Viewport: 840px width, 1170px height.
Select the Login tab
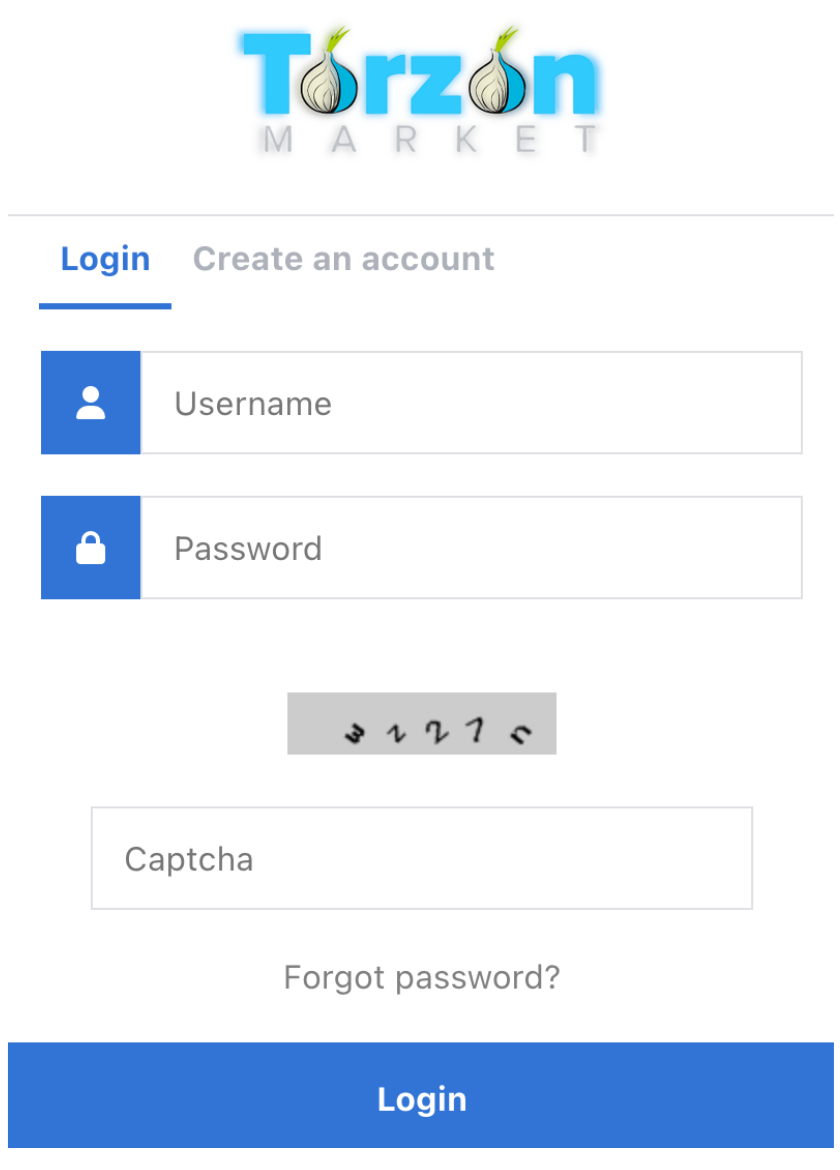click(x=104, y=258)
